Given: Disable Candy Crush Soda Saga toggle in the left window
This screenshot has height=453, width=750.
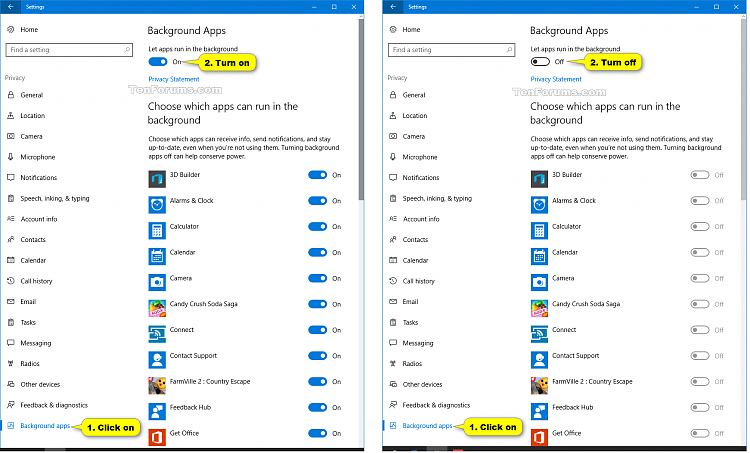Looking at the screenshot, I should click(318, 304).
